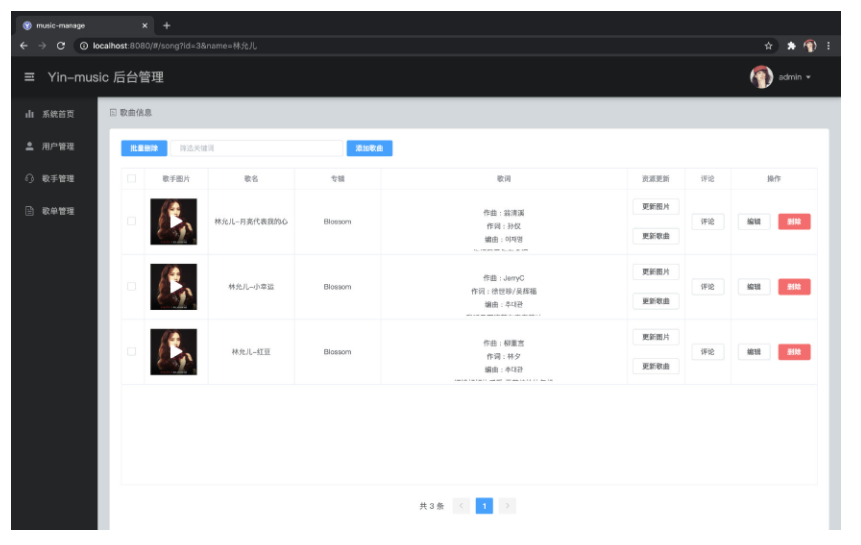
Task: Click Blossom album cell in 小幸运 row
Action: click(337, 286)
